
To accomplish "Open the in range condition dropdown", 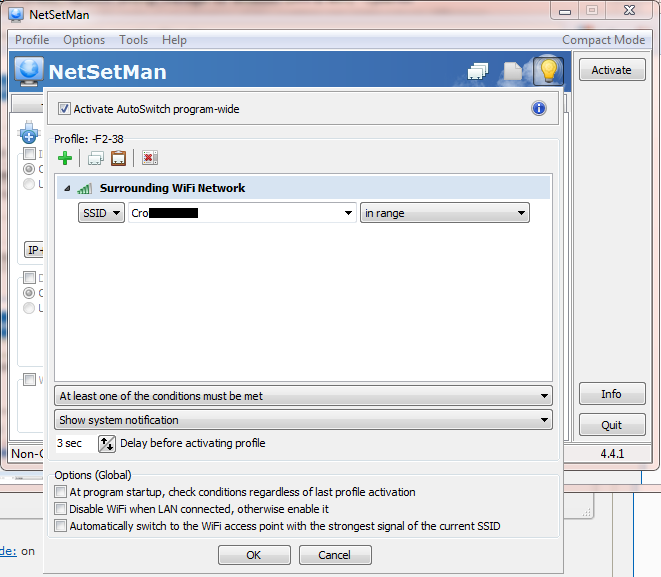I will click(445, 213).
